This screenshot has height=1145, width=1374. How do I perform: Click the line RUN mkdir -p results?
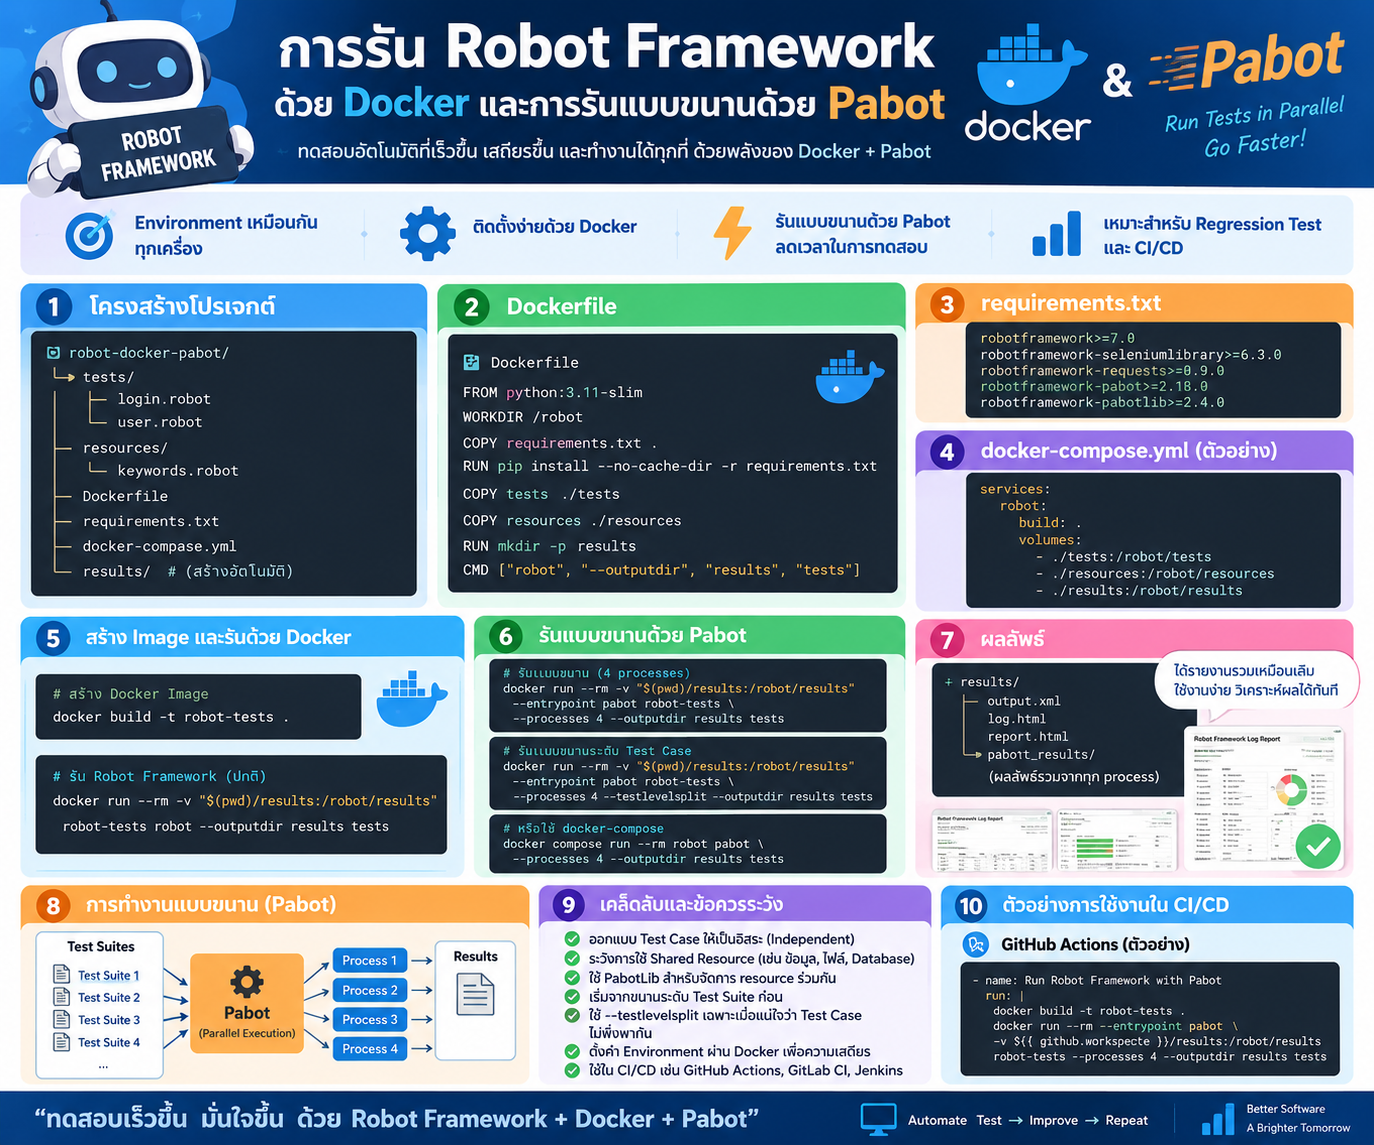click(549, 546)
